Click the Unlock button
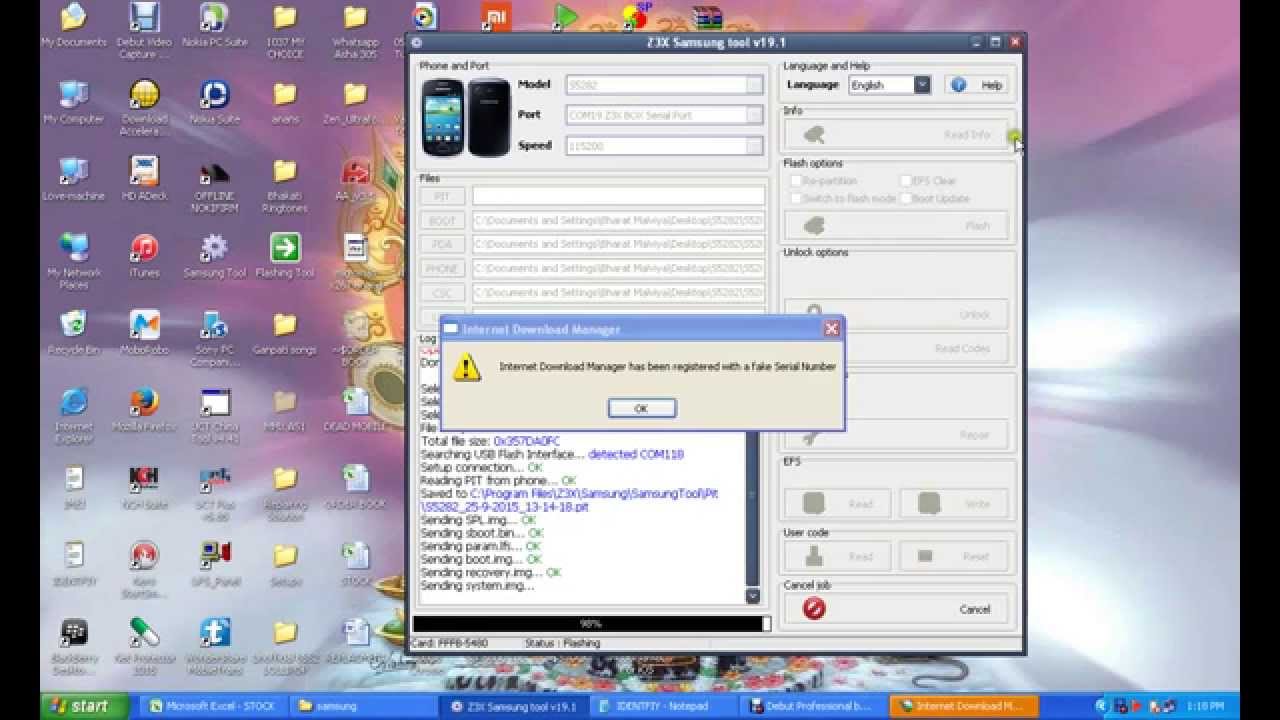 pyautogui.click(x=897, y=314)
